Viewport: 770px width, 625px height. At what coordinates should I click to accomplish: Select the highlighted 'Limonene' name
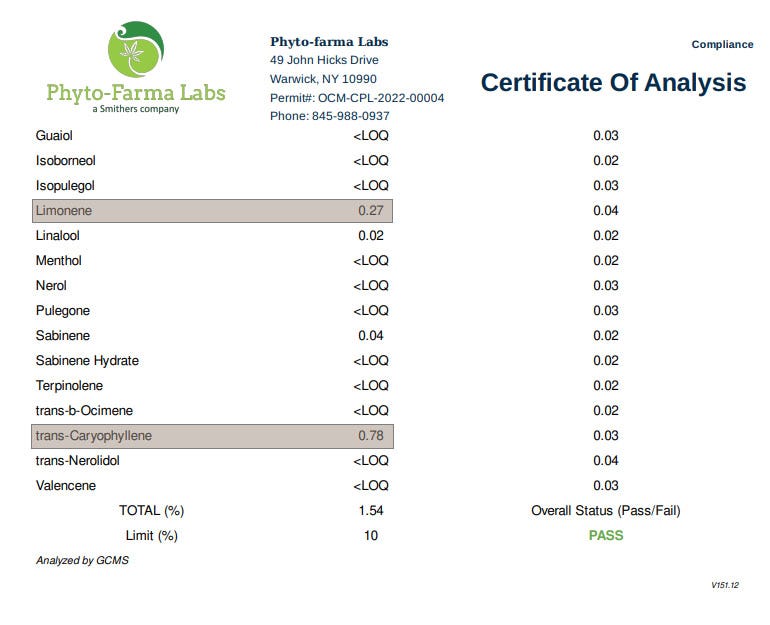64,211
